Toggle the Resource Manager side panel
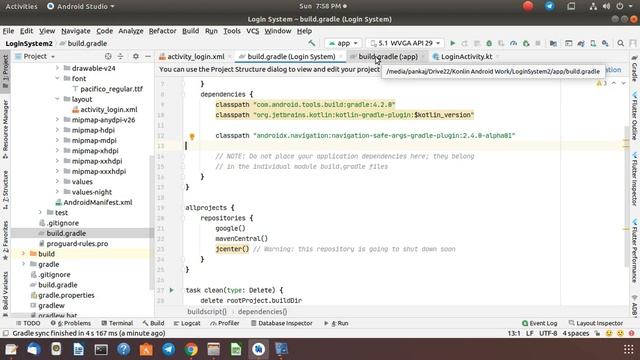The image size is (640, 360). (5, 129)
